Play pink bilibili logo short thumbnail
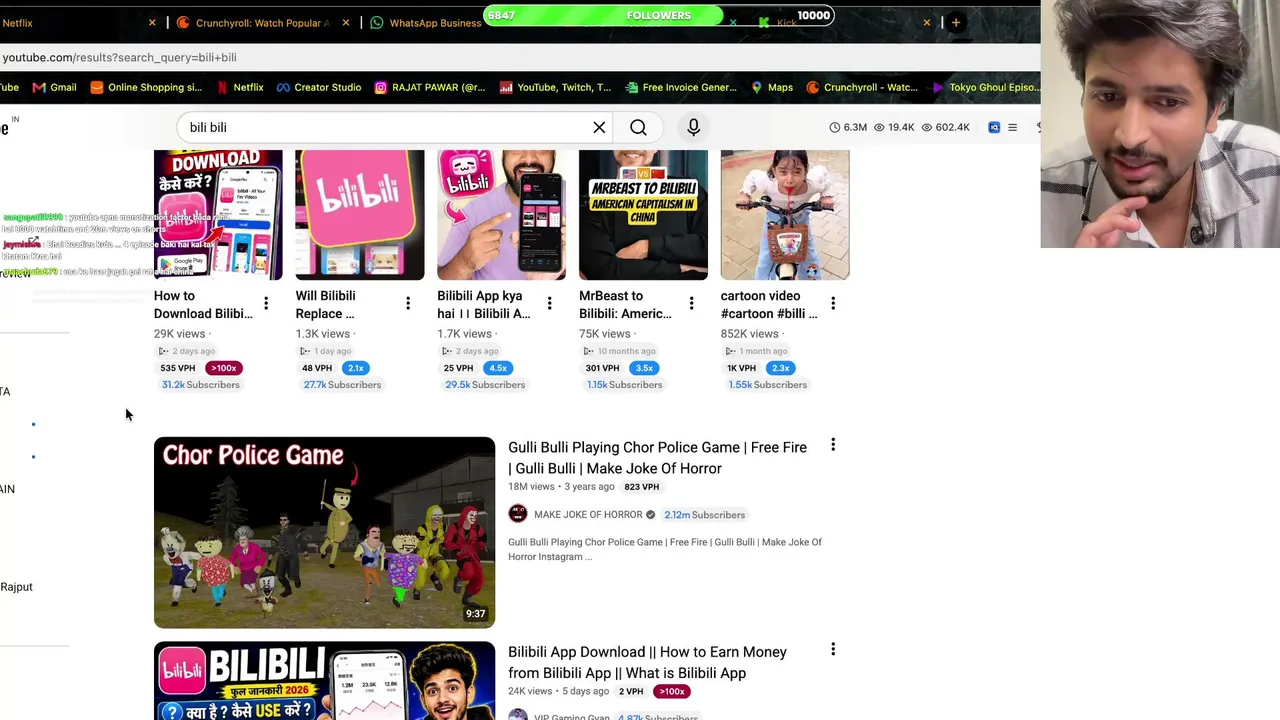 pos(360,215)
